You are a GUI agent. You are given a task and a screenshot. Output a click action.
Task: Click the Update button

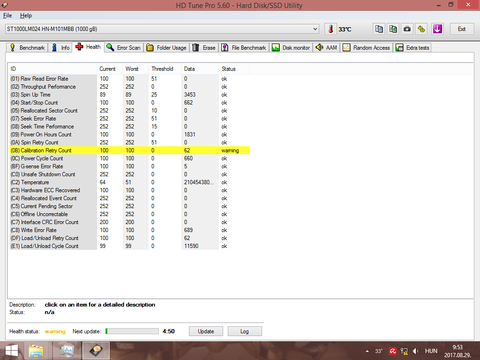(x=206, y=331)
